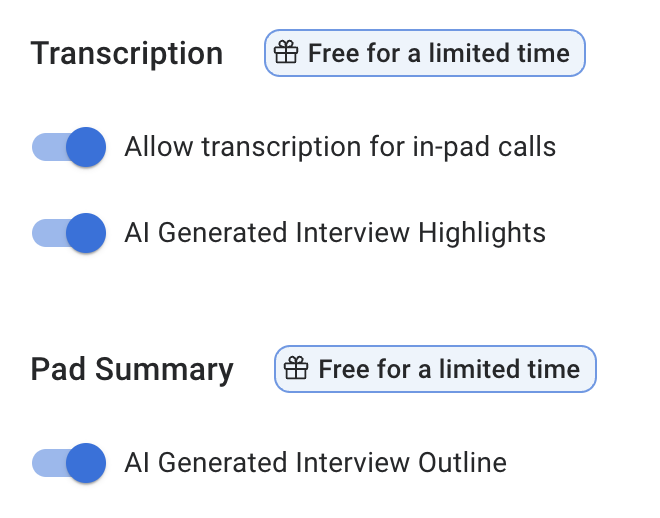Click the blue knob of in-pad calls switch
Image resolution: width=660 pixels, height=518 pixels.
(86, 148)
